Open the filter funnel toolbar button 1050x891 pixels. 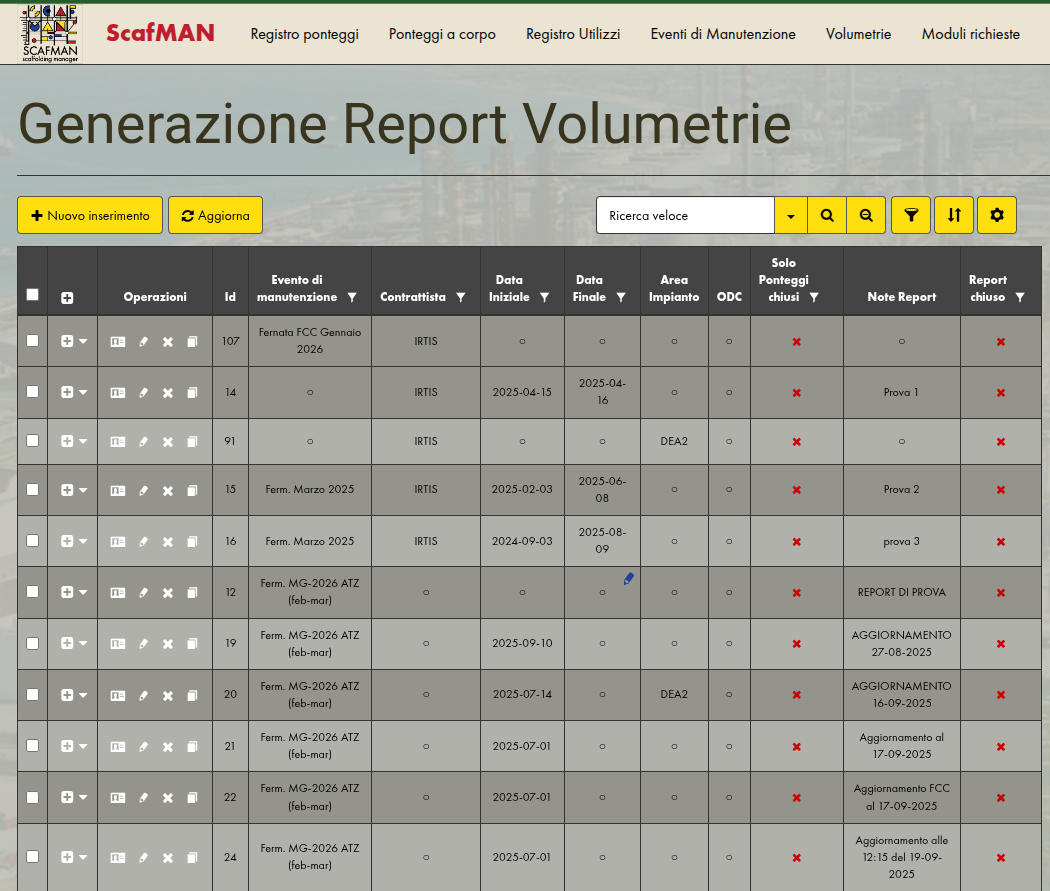(x=911, y=216)
